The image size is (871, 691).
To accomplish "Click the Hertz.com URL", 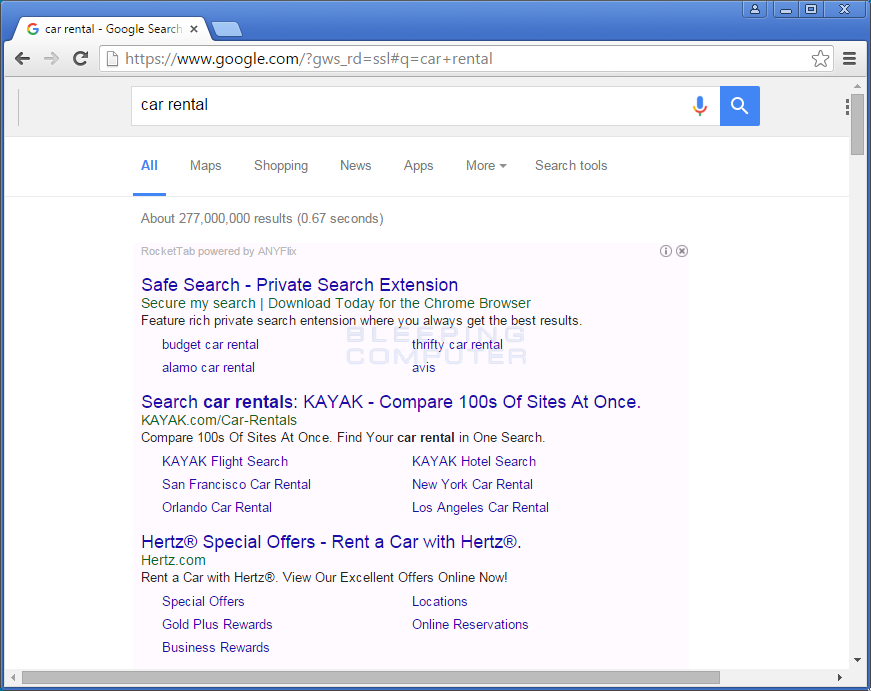I will [x=173, y=560].
